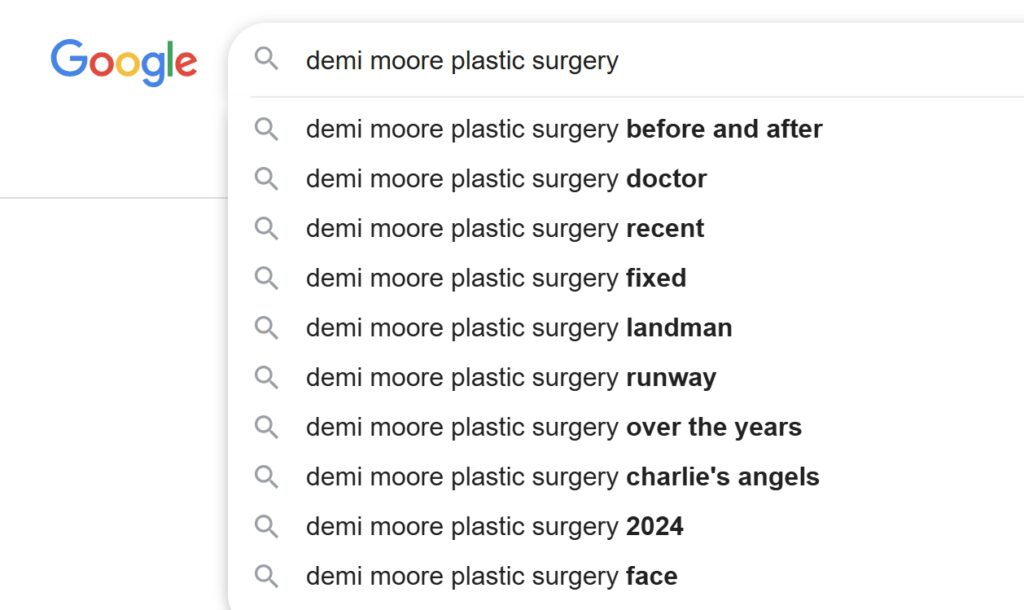Viewport: 1024px width, 610px height.
Task: Click the search icon in the search box
Action: (266, 59)
